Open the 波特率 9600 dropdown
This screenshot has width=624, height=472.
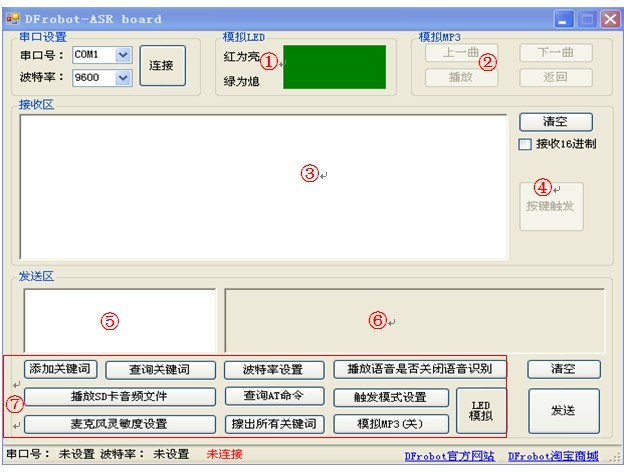click(123, 78)
